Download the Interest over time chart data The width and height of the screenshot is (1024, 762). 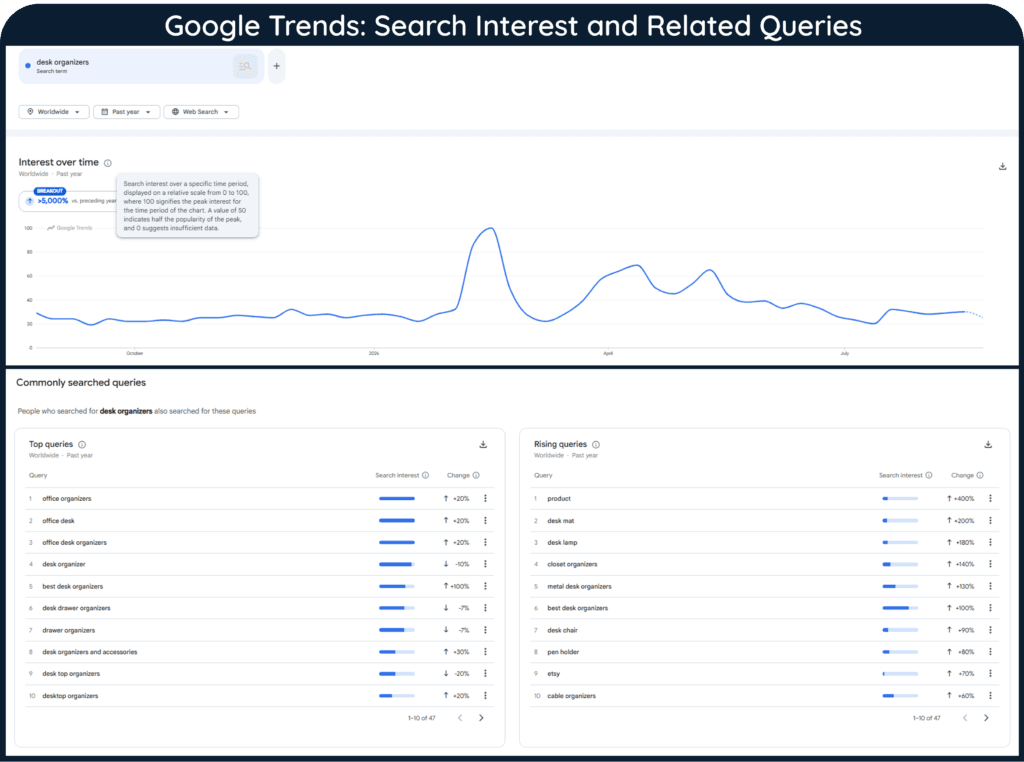point(1002,167)
